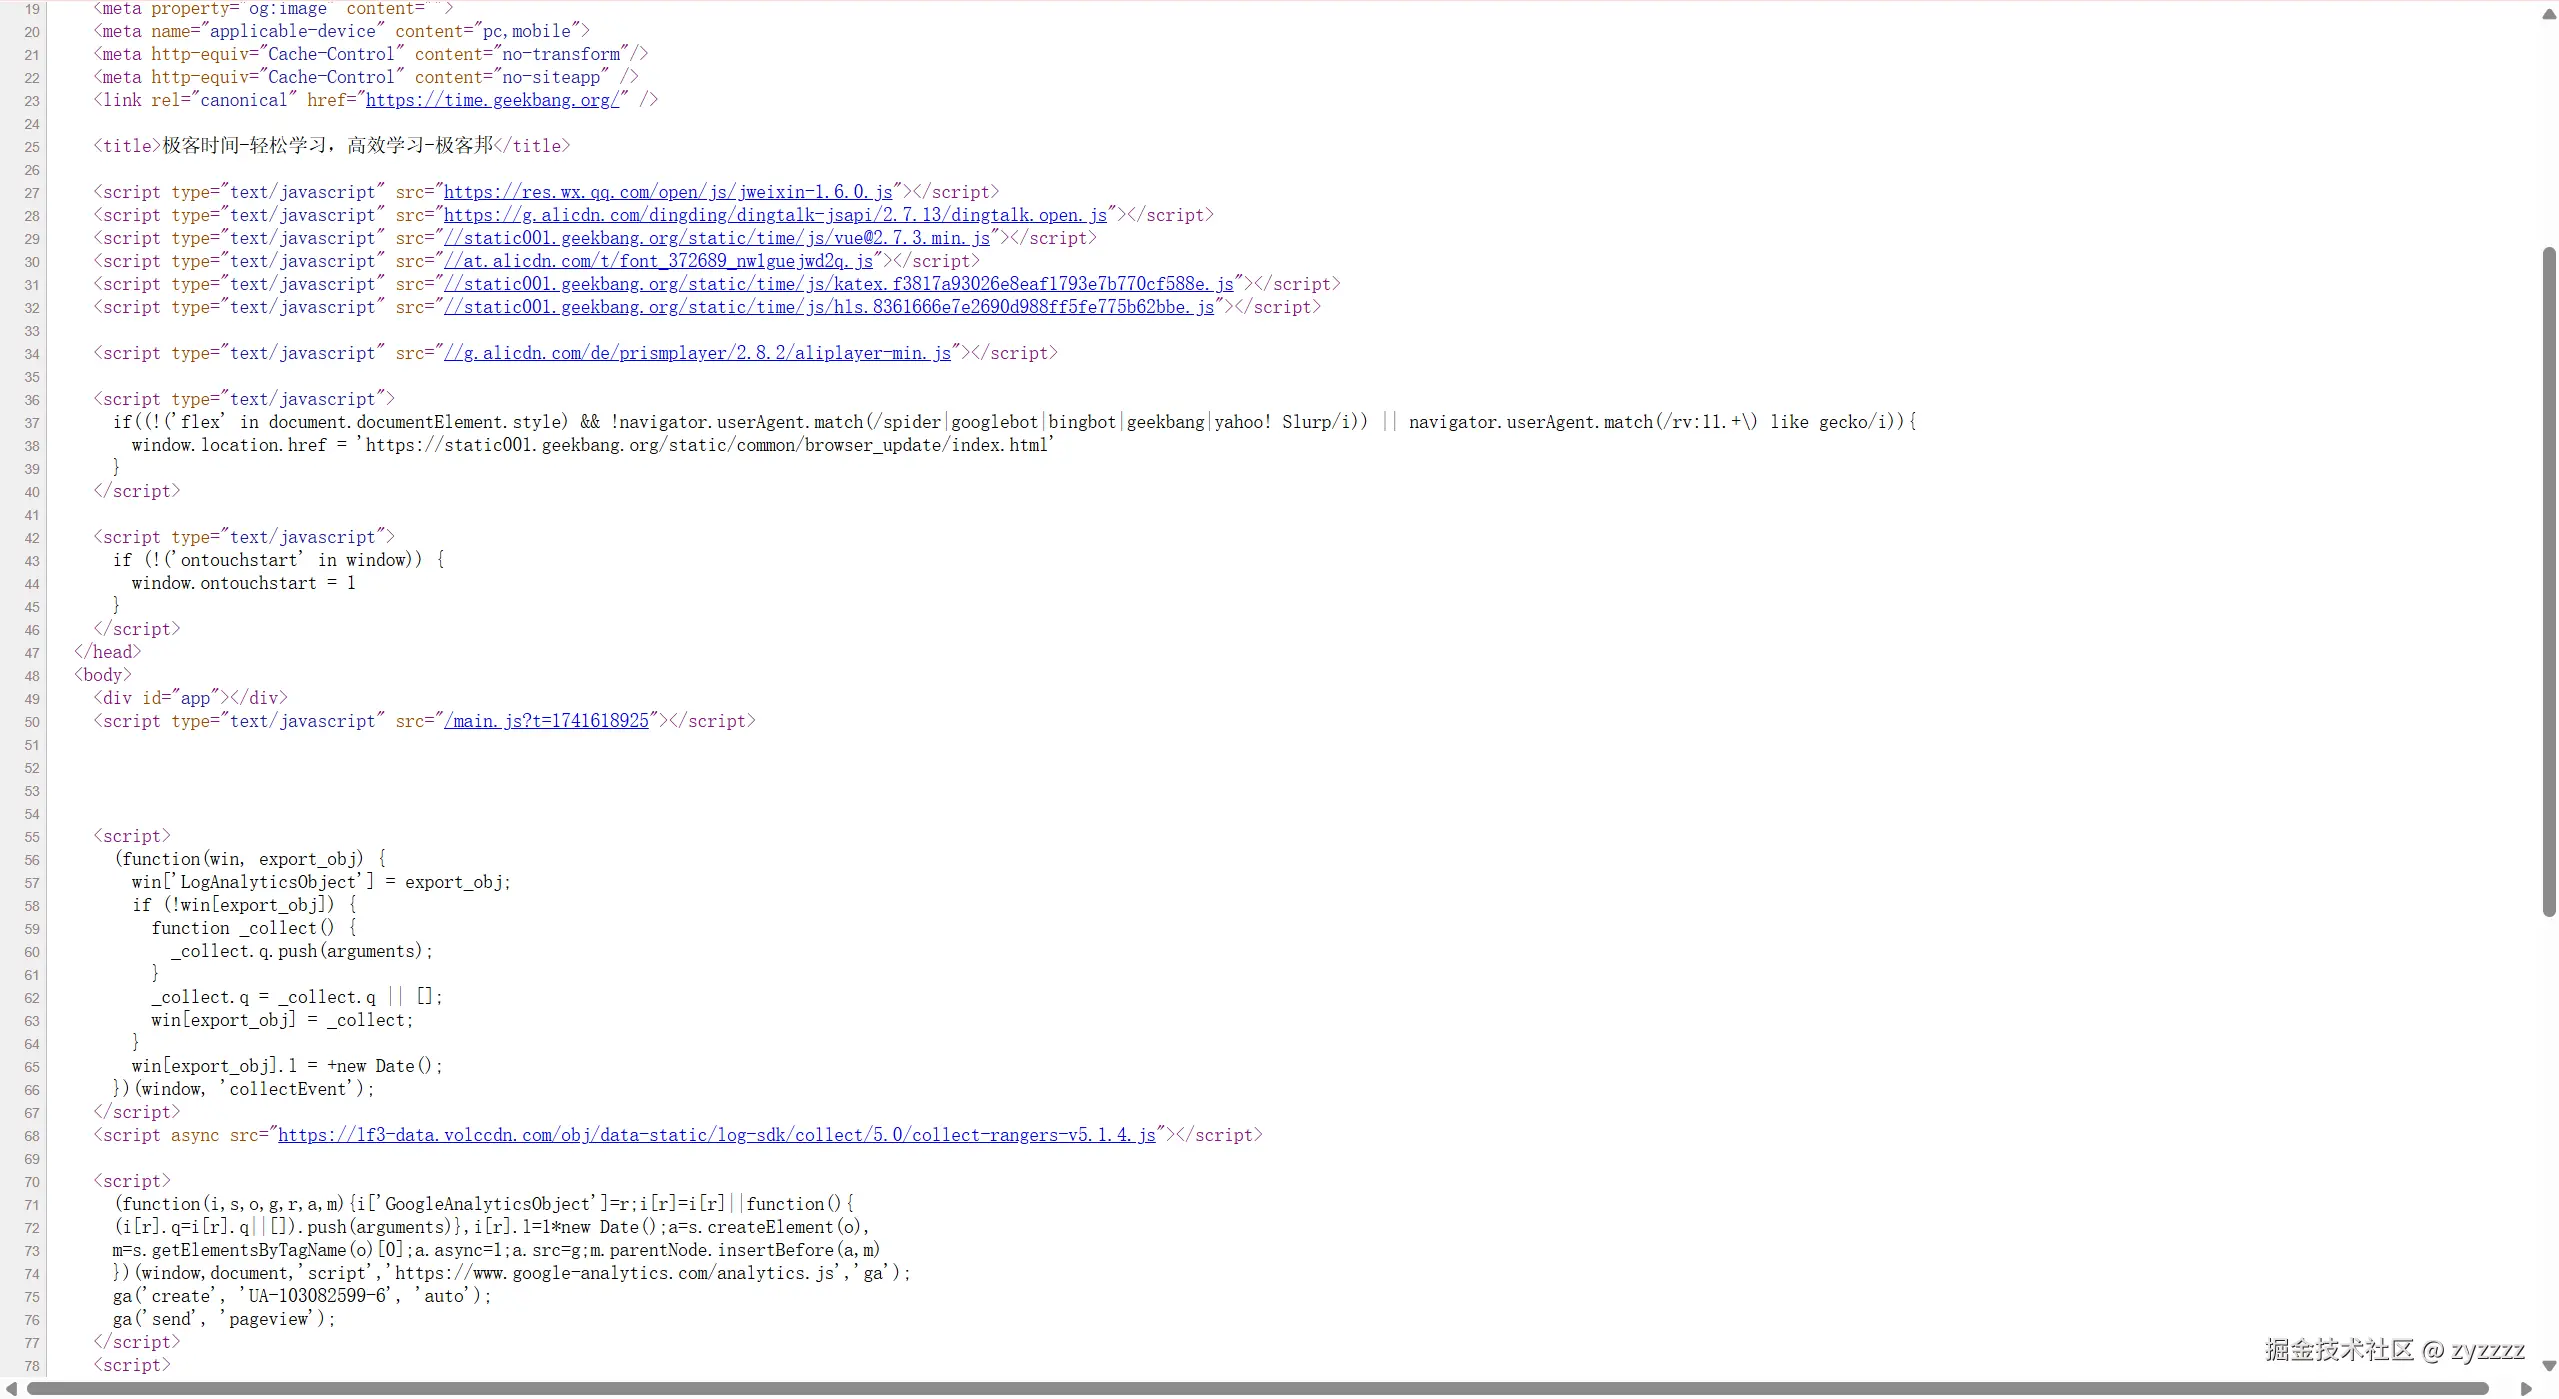Click line number 50

click(32, 722)
